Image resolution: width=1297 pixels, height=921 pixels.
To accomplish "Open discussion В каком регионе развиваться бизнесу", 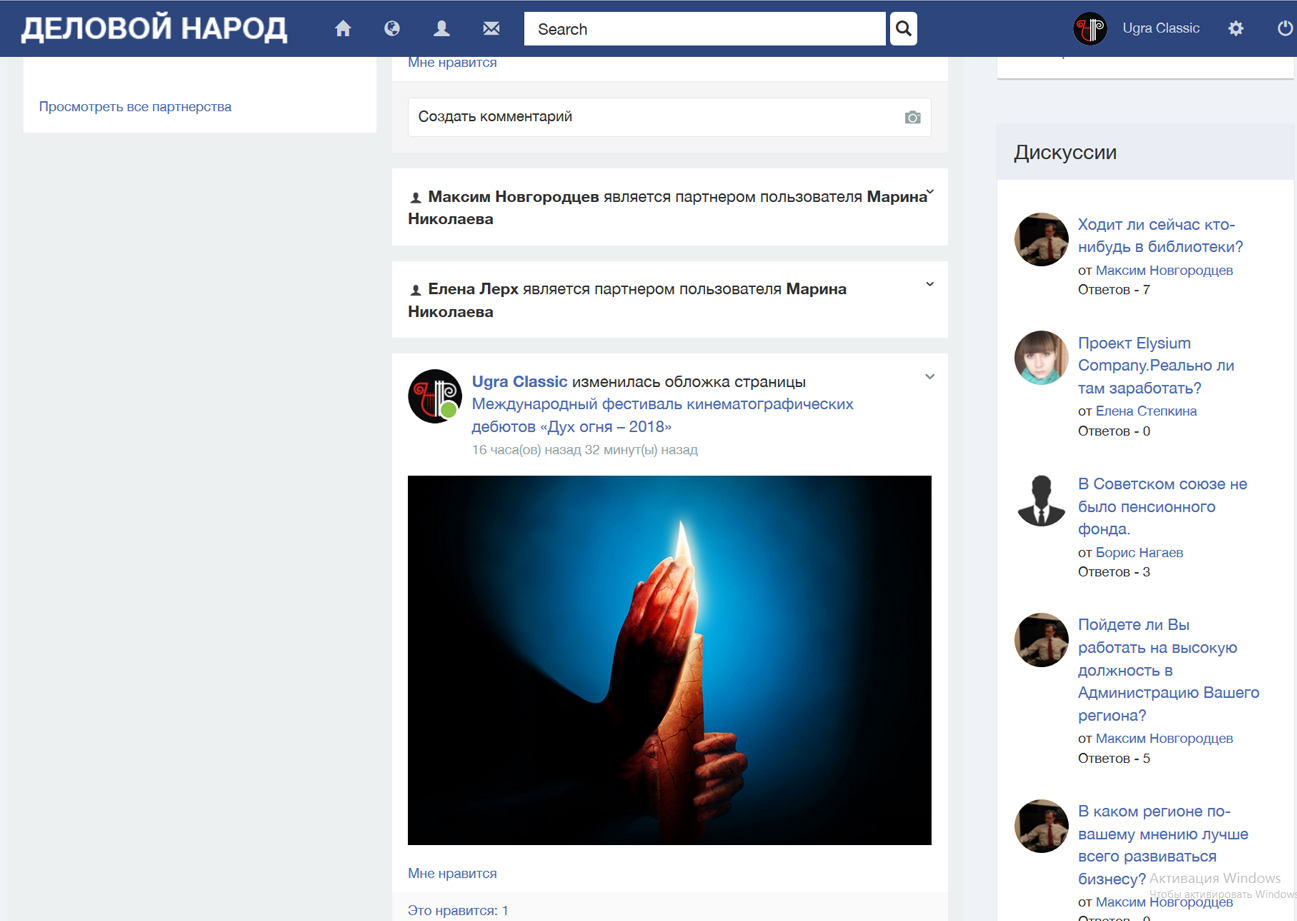I will pos(1163,845).
